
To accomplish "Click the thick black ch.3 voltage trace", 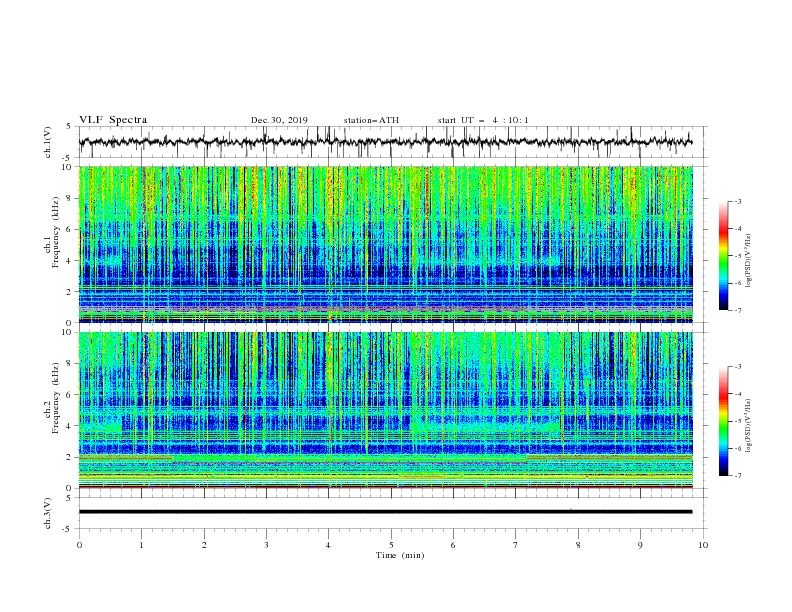I will [385, 512].
